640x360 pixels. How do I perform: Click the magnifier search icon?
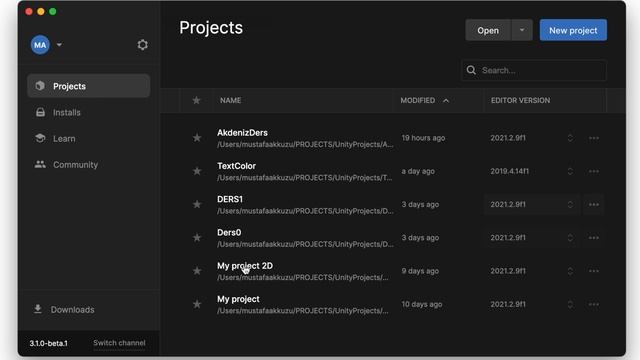[x=471, y=70]
